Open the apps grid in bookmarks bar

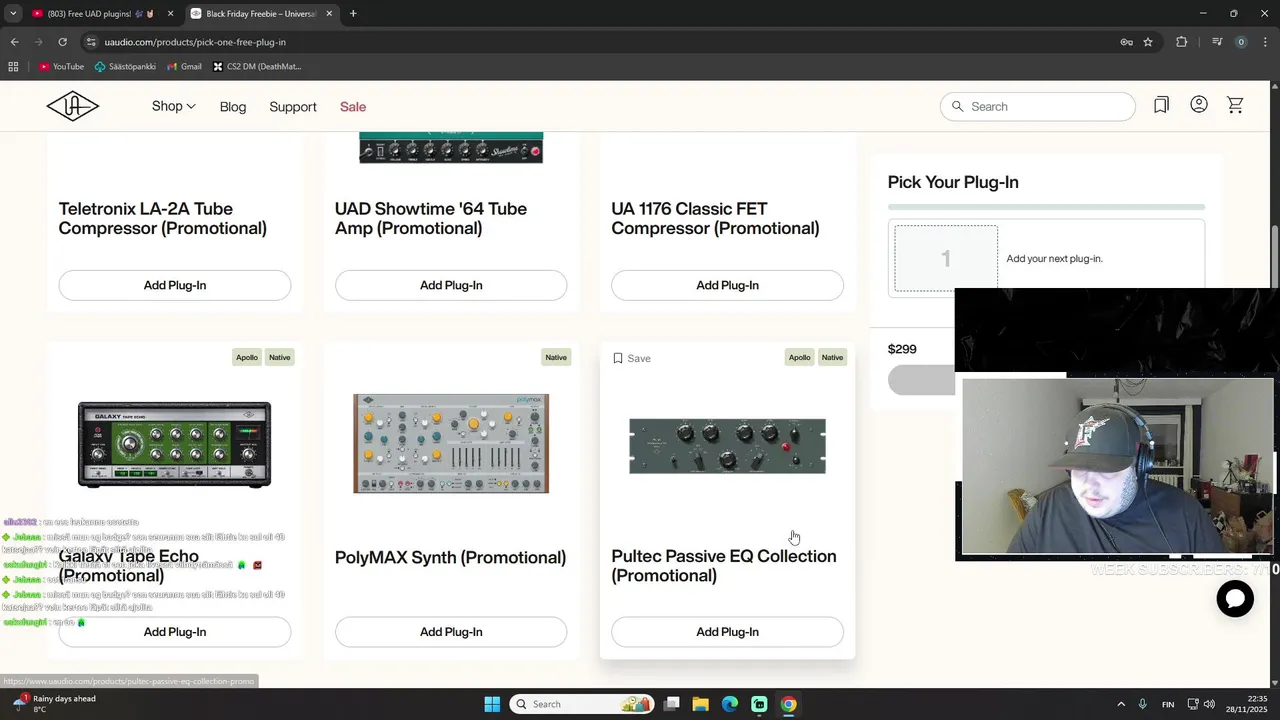(x=13, y=67)
